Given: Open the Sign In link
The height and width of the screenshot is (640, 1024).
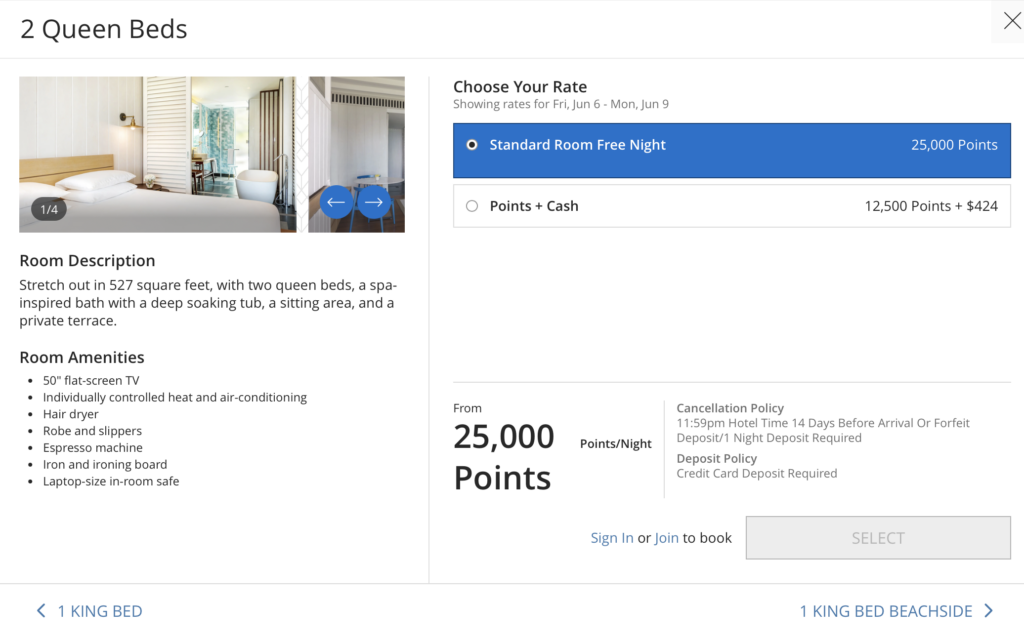Looking at the screenshot, I should (x=611, y=538).
